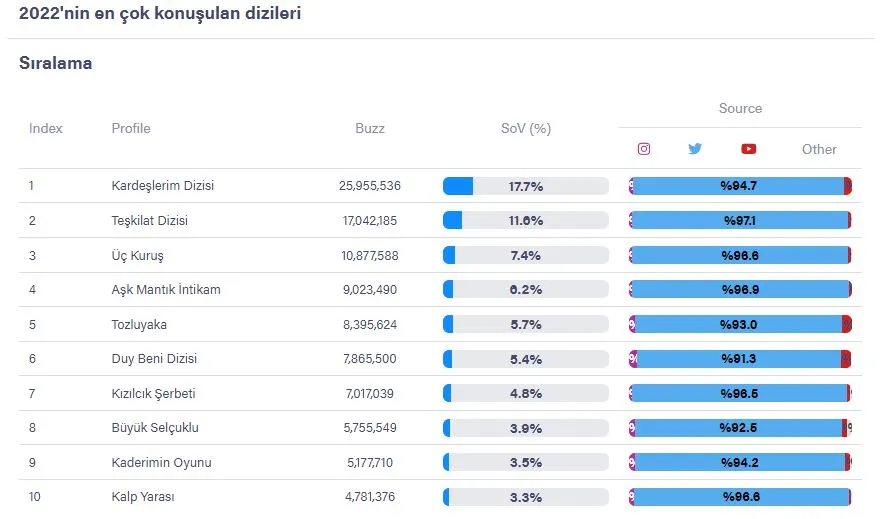
Task: Select the Other source column header
Action: [819, 150]
